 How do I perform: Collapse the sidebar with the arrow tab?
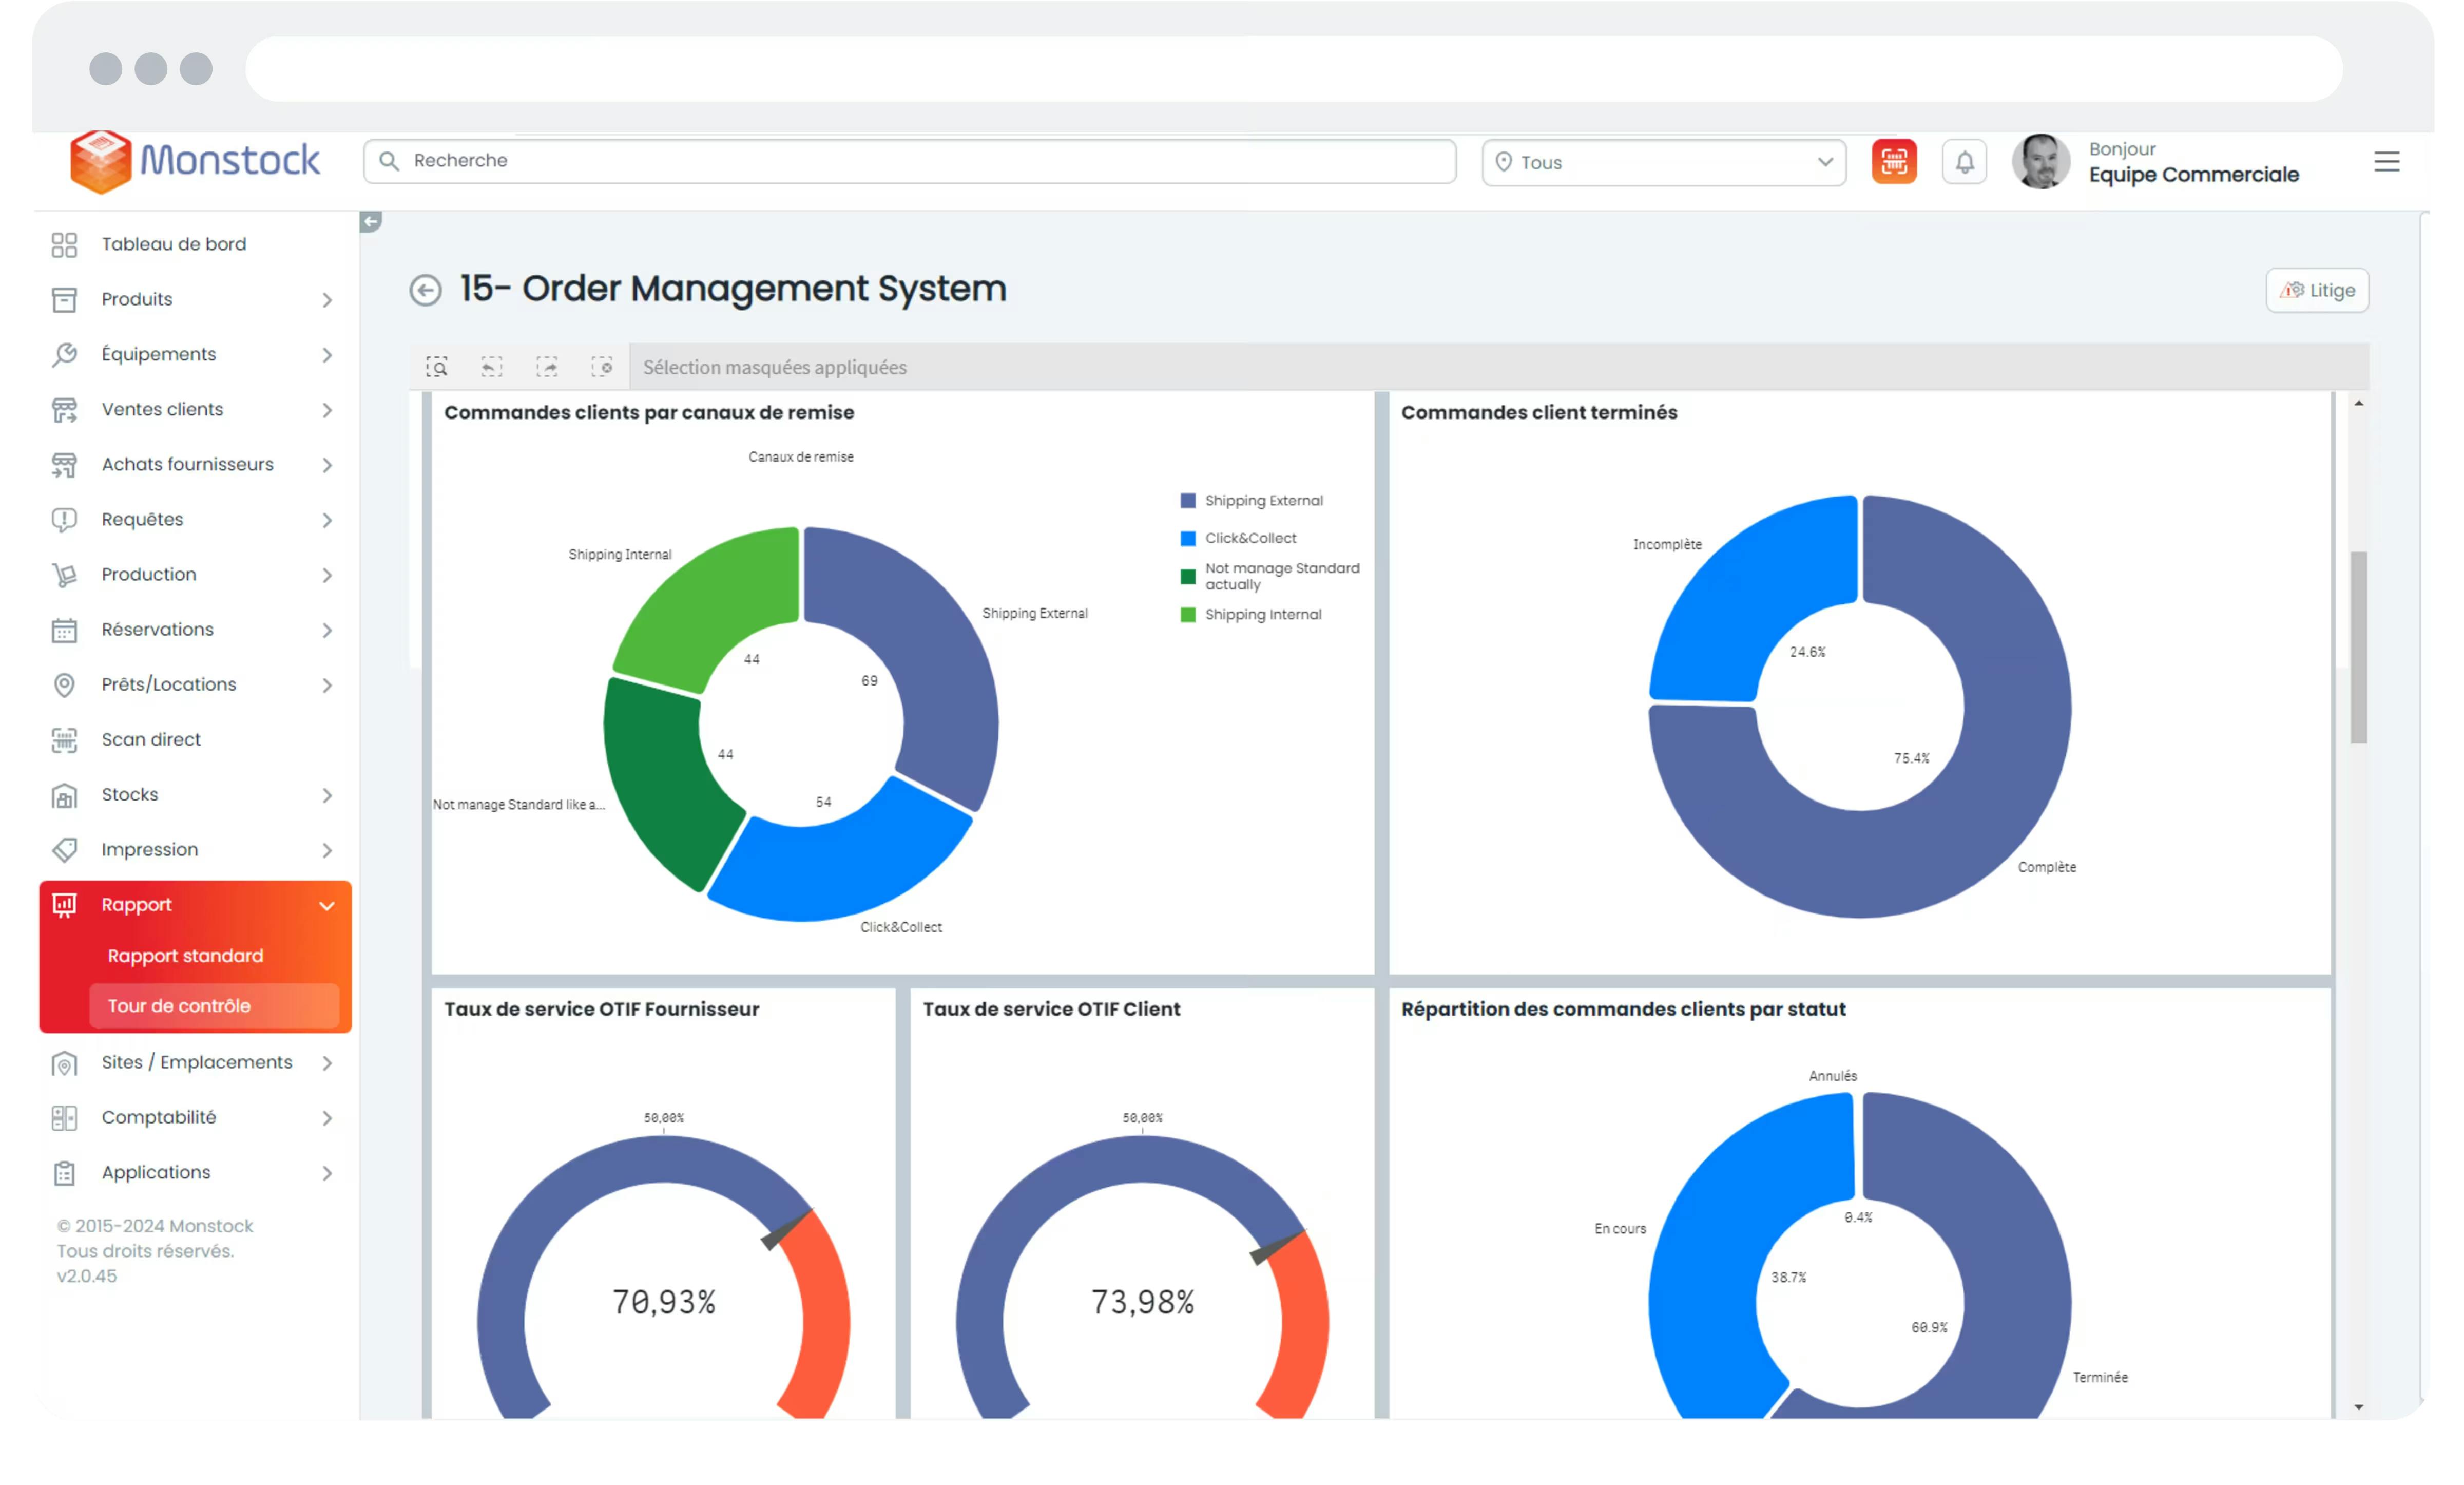tap(370, 222)
